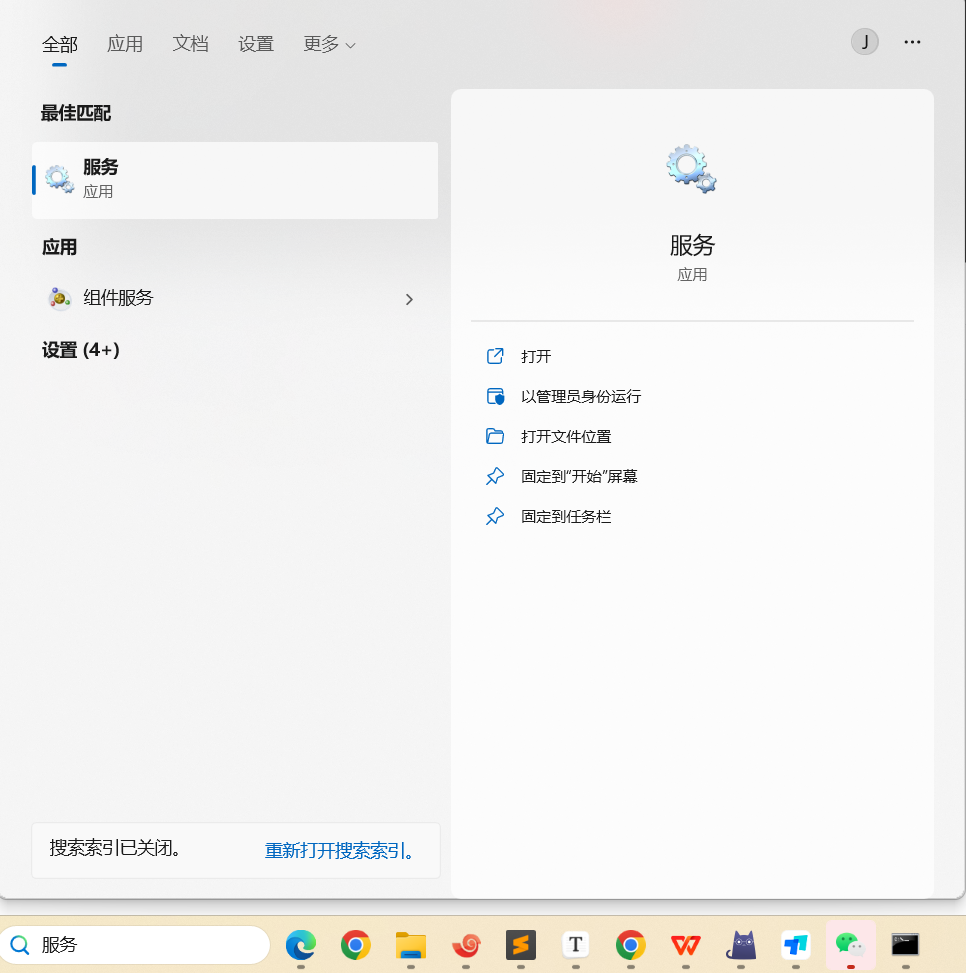The width and height of the screenshot is (966, 973).
Task: Open the three-dot options menu
Action: coord(912,42)
